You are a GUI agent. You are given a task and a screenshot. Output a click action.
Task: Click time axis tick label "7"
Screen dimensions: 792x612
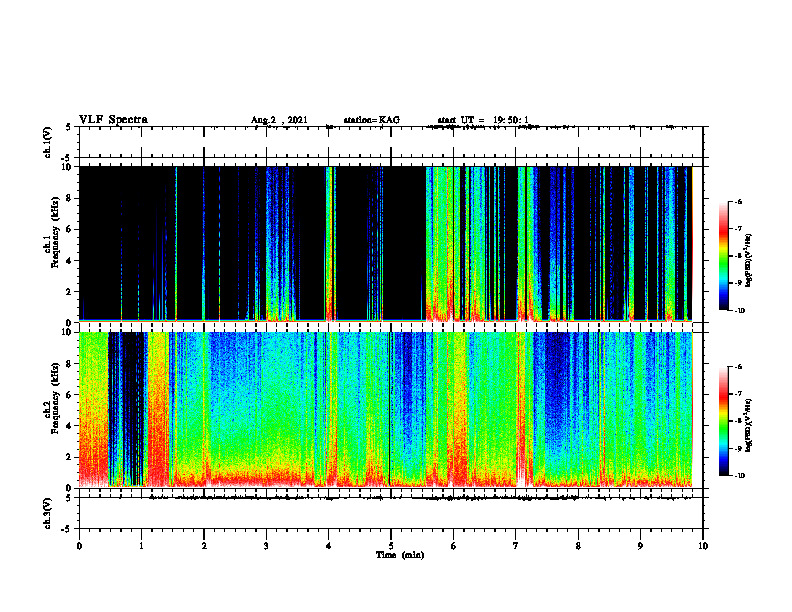pyautogui.click(x=516, y=546)
